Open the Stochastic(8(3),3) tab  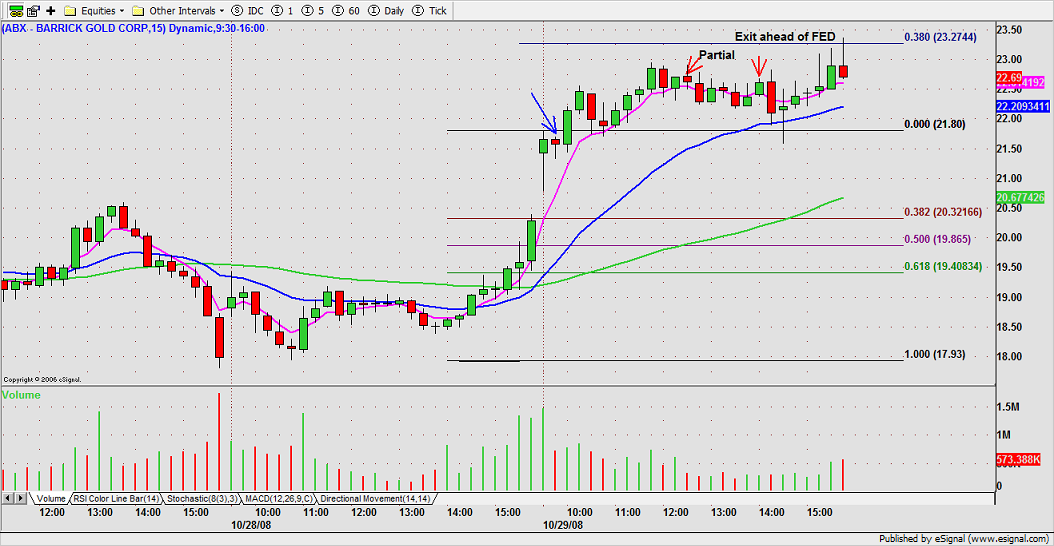tap(201, 498)
